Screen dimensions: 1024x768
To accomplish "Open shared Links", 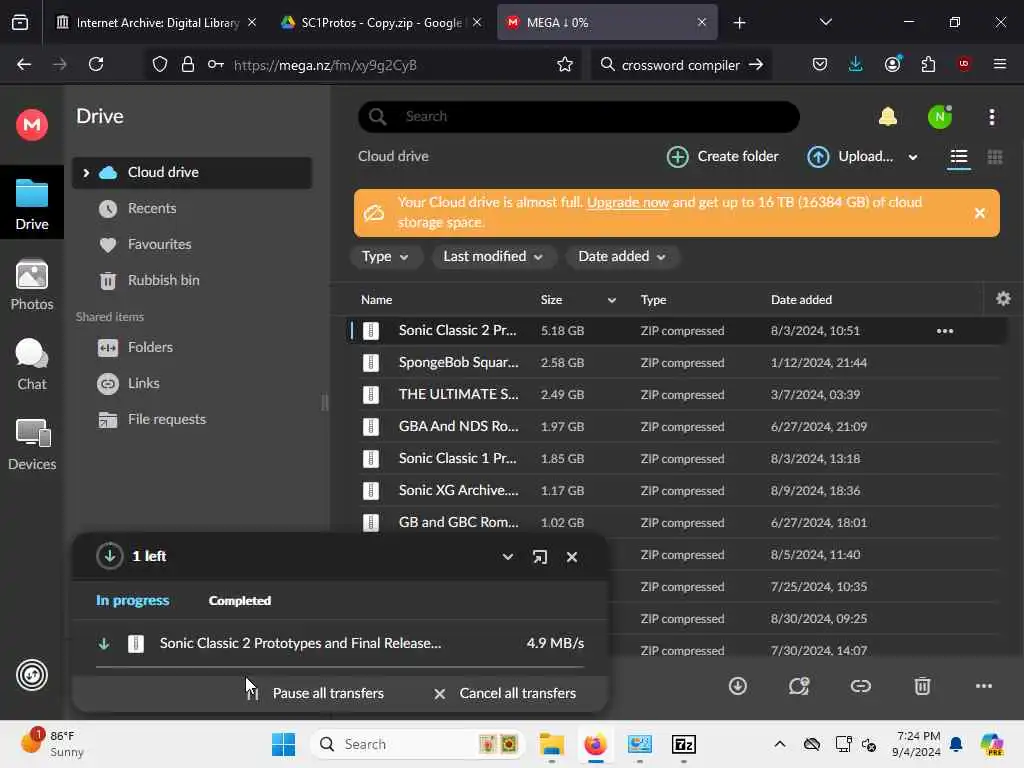I will point(143,383).
